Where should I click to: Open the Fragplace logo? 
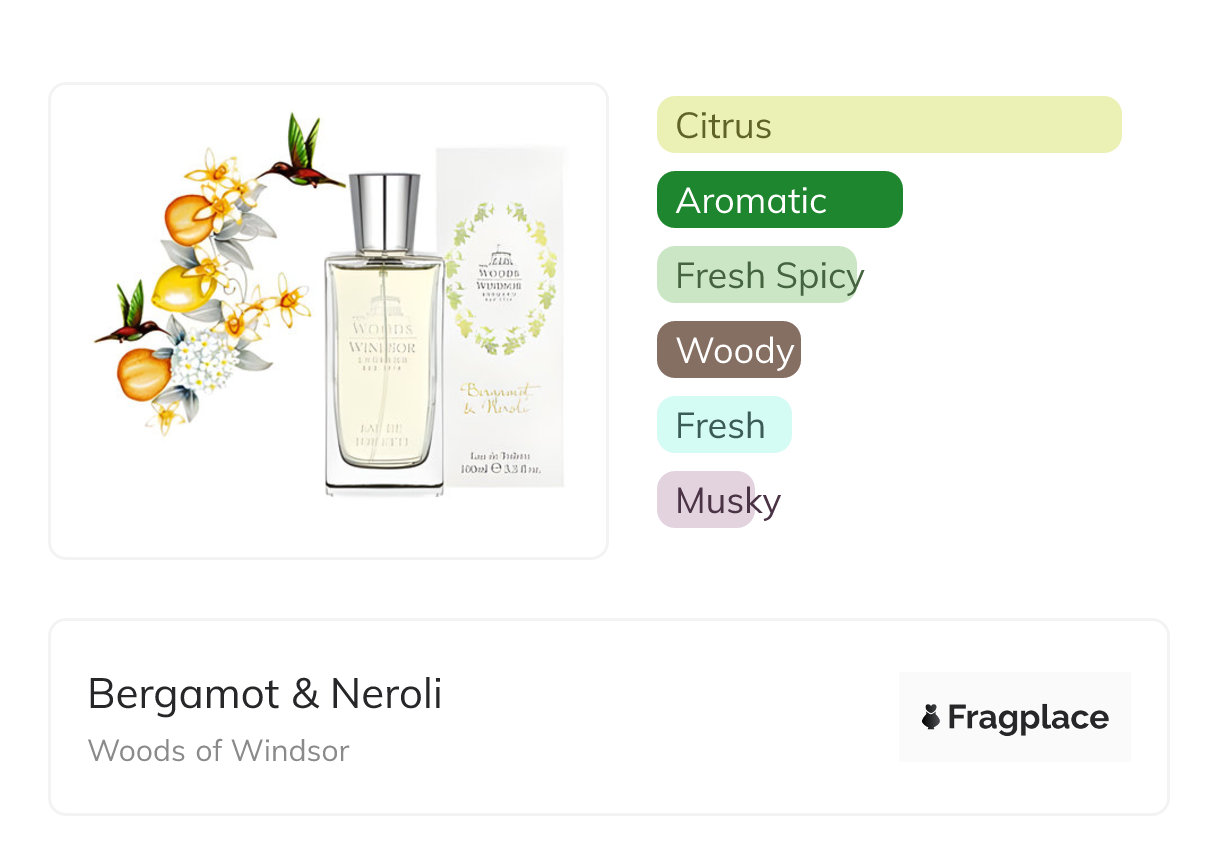pos(1015,717)
